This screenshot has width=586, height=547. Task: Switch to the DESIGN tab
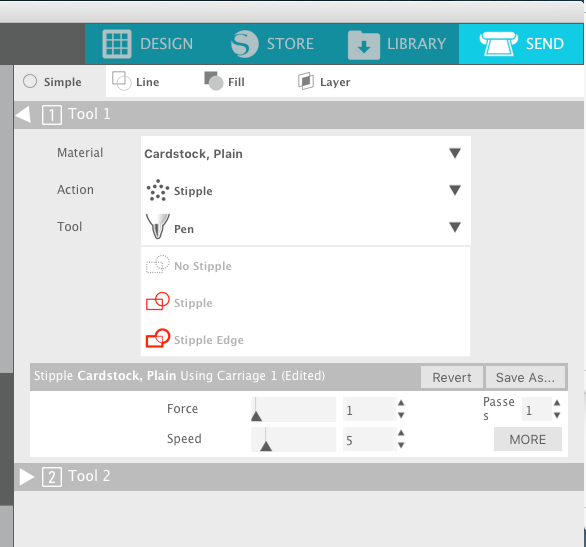pos(148,44)
